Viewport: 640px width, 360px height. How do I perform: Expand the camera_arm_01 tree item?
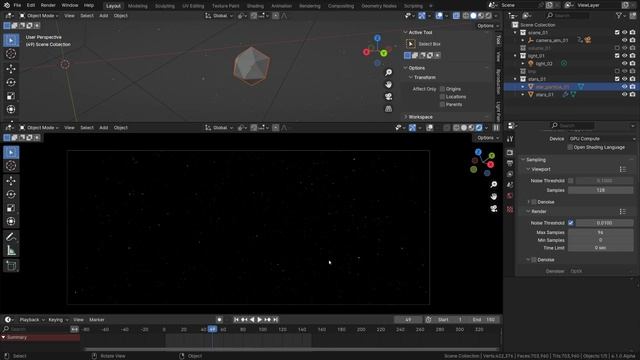tap(523, 40)
